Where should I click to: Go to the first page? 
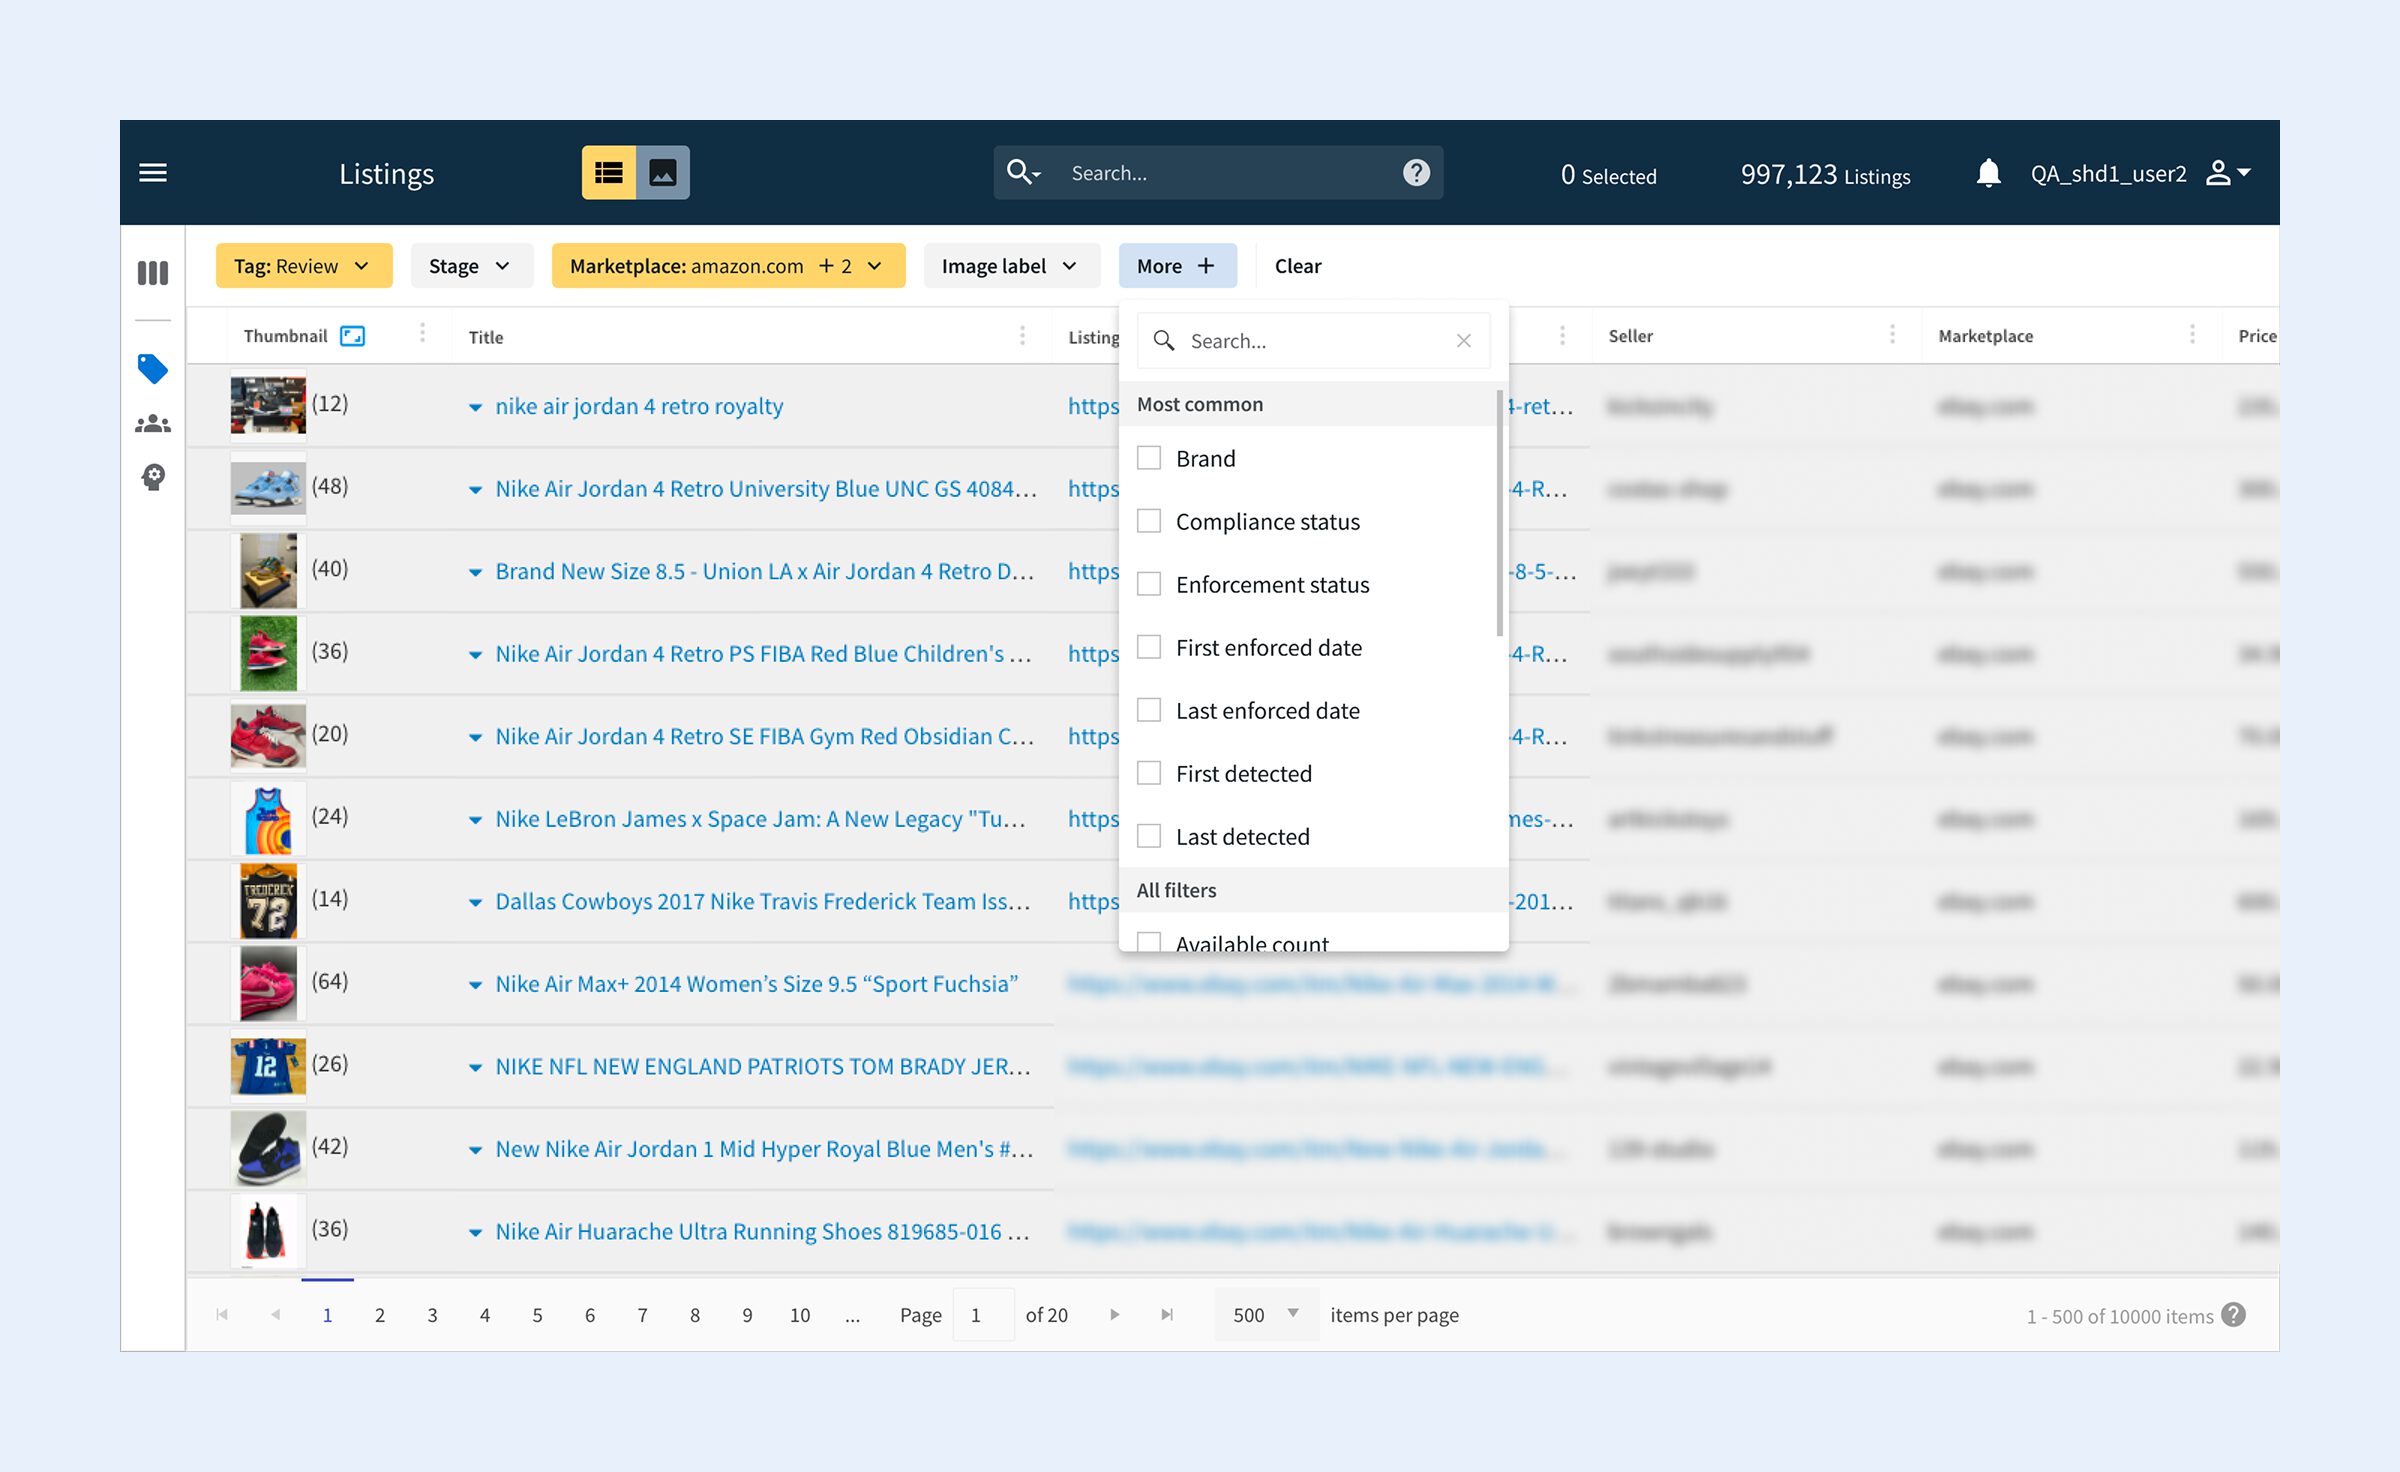pos(222,1315)
